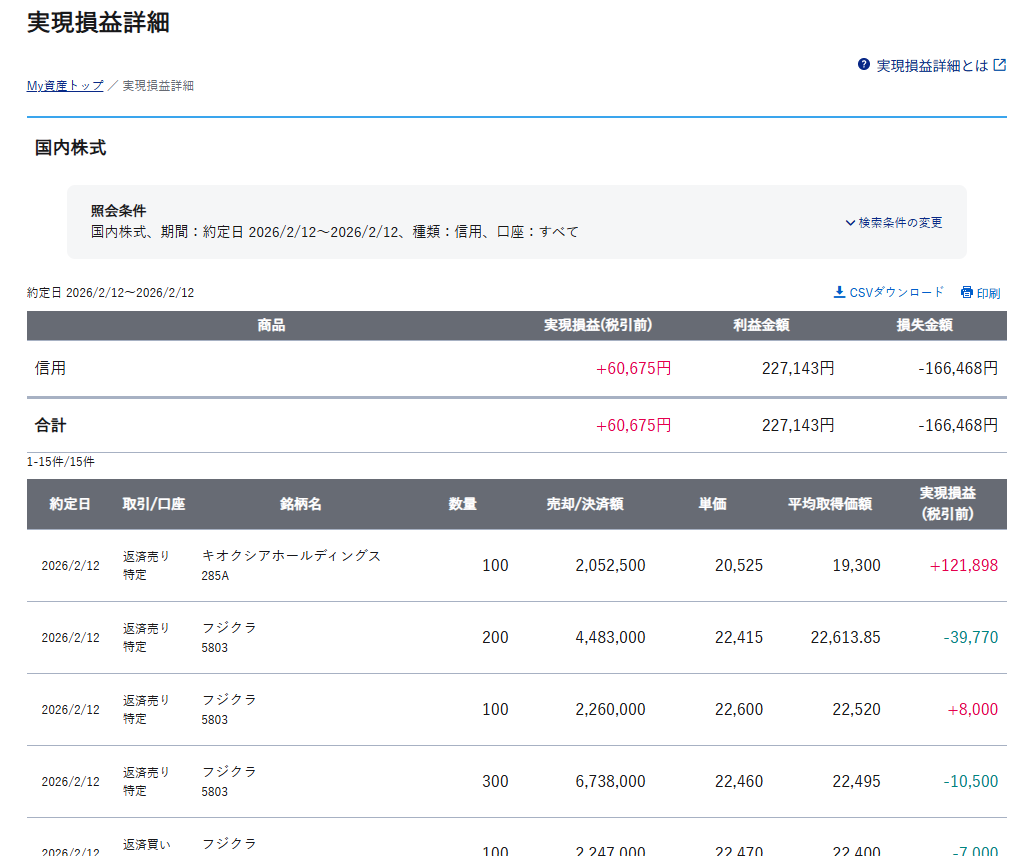This screenshot has width=1014, height=856.
Task: Click the question mark help icon
Action: [x=864, y=65]
